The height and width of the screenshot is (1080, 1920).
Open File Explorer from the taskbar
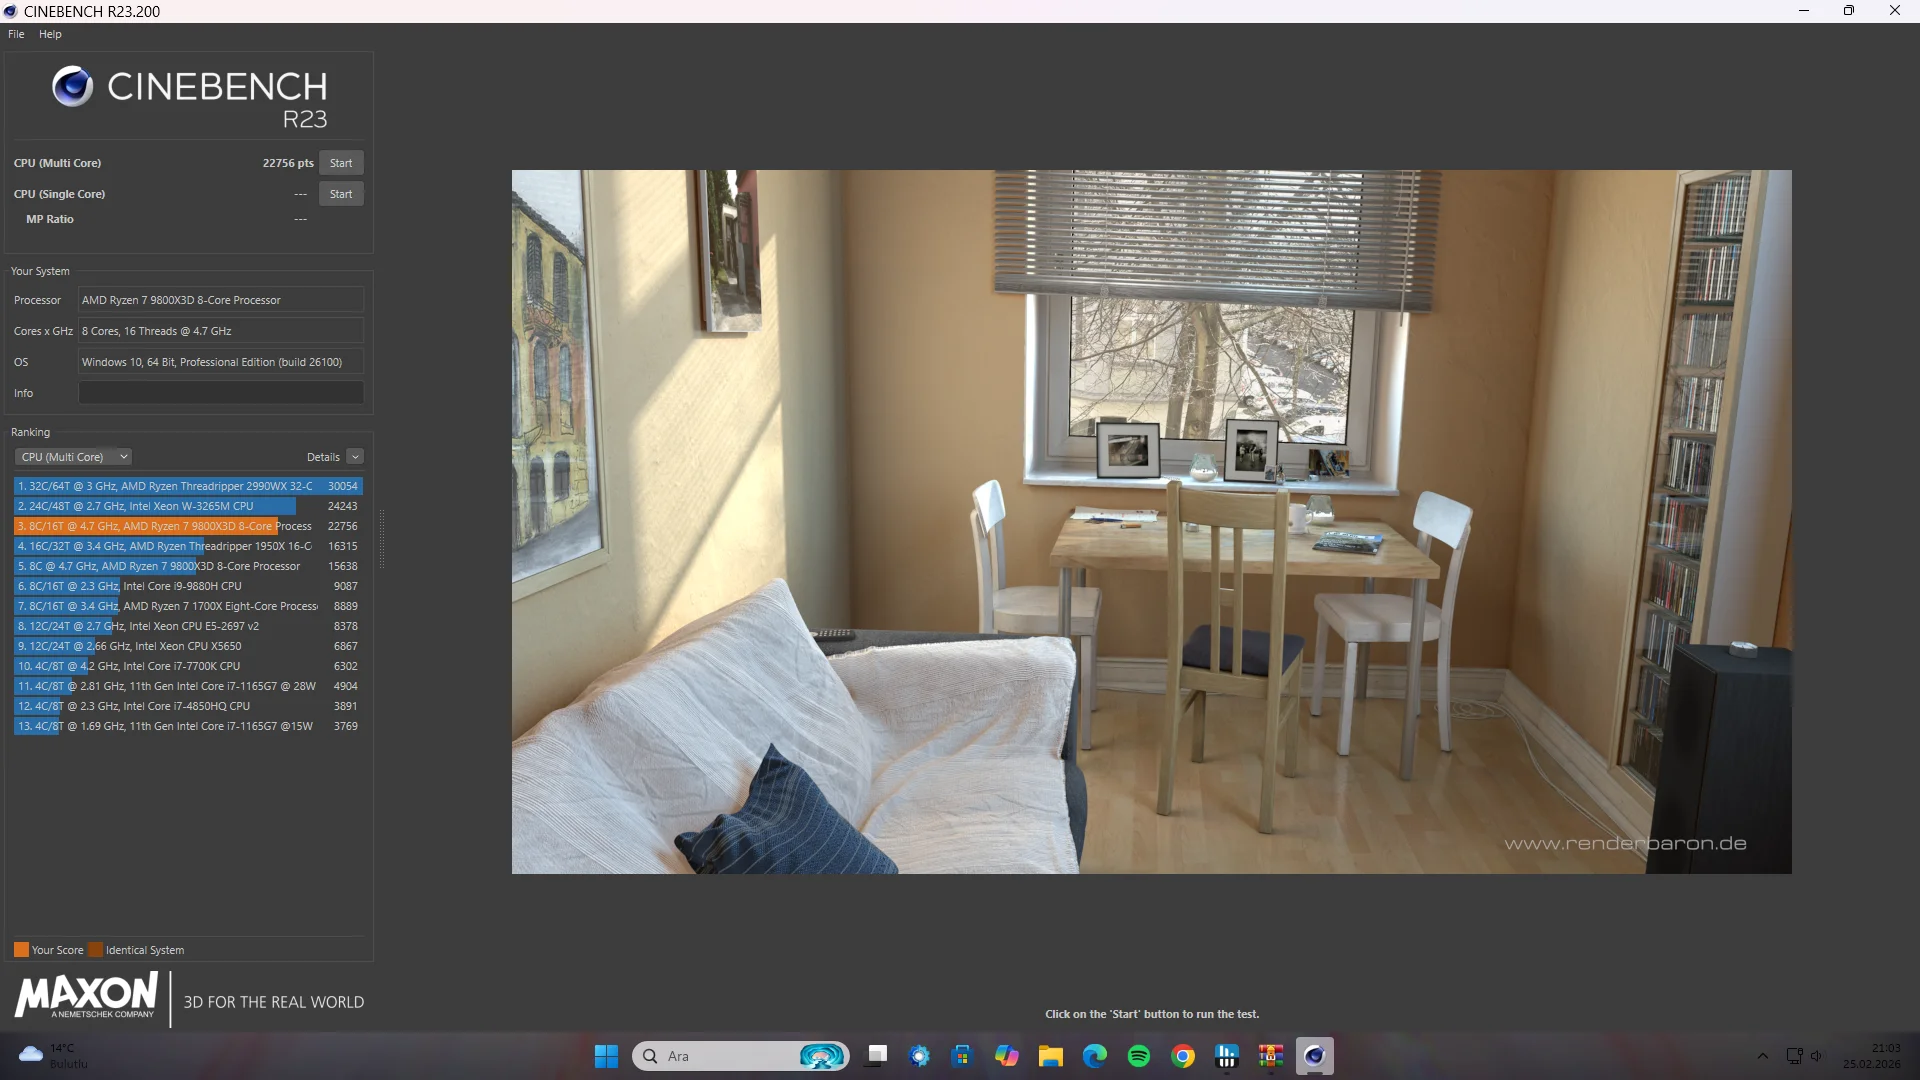point(1050,1056)
